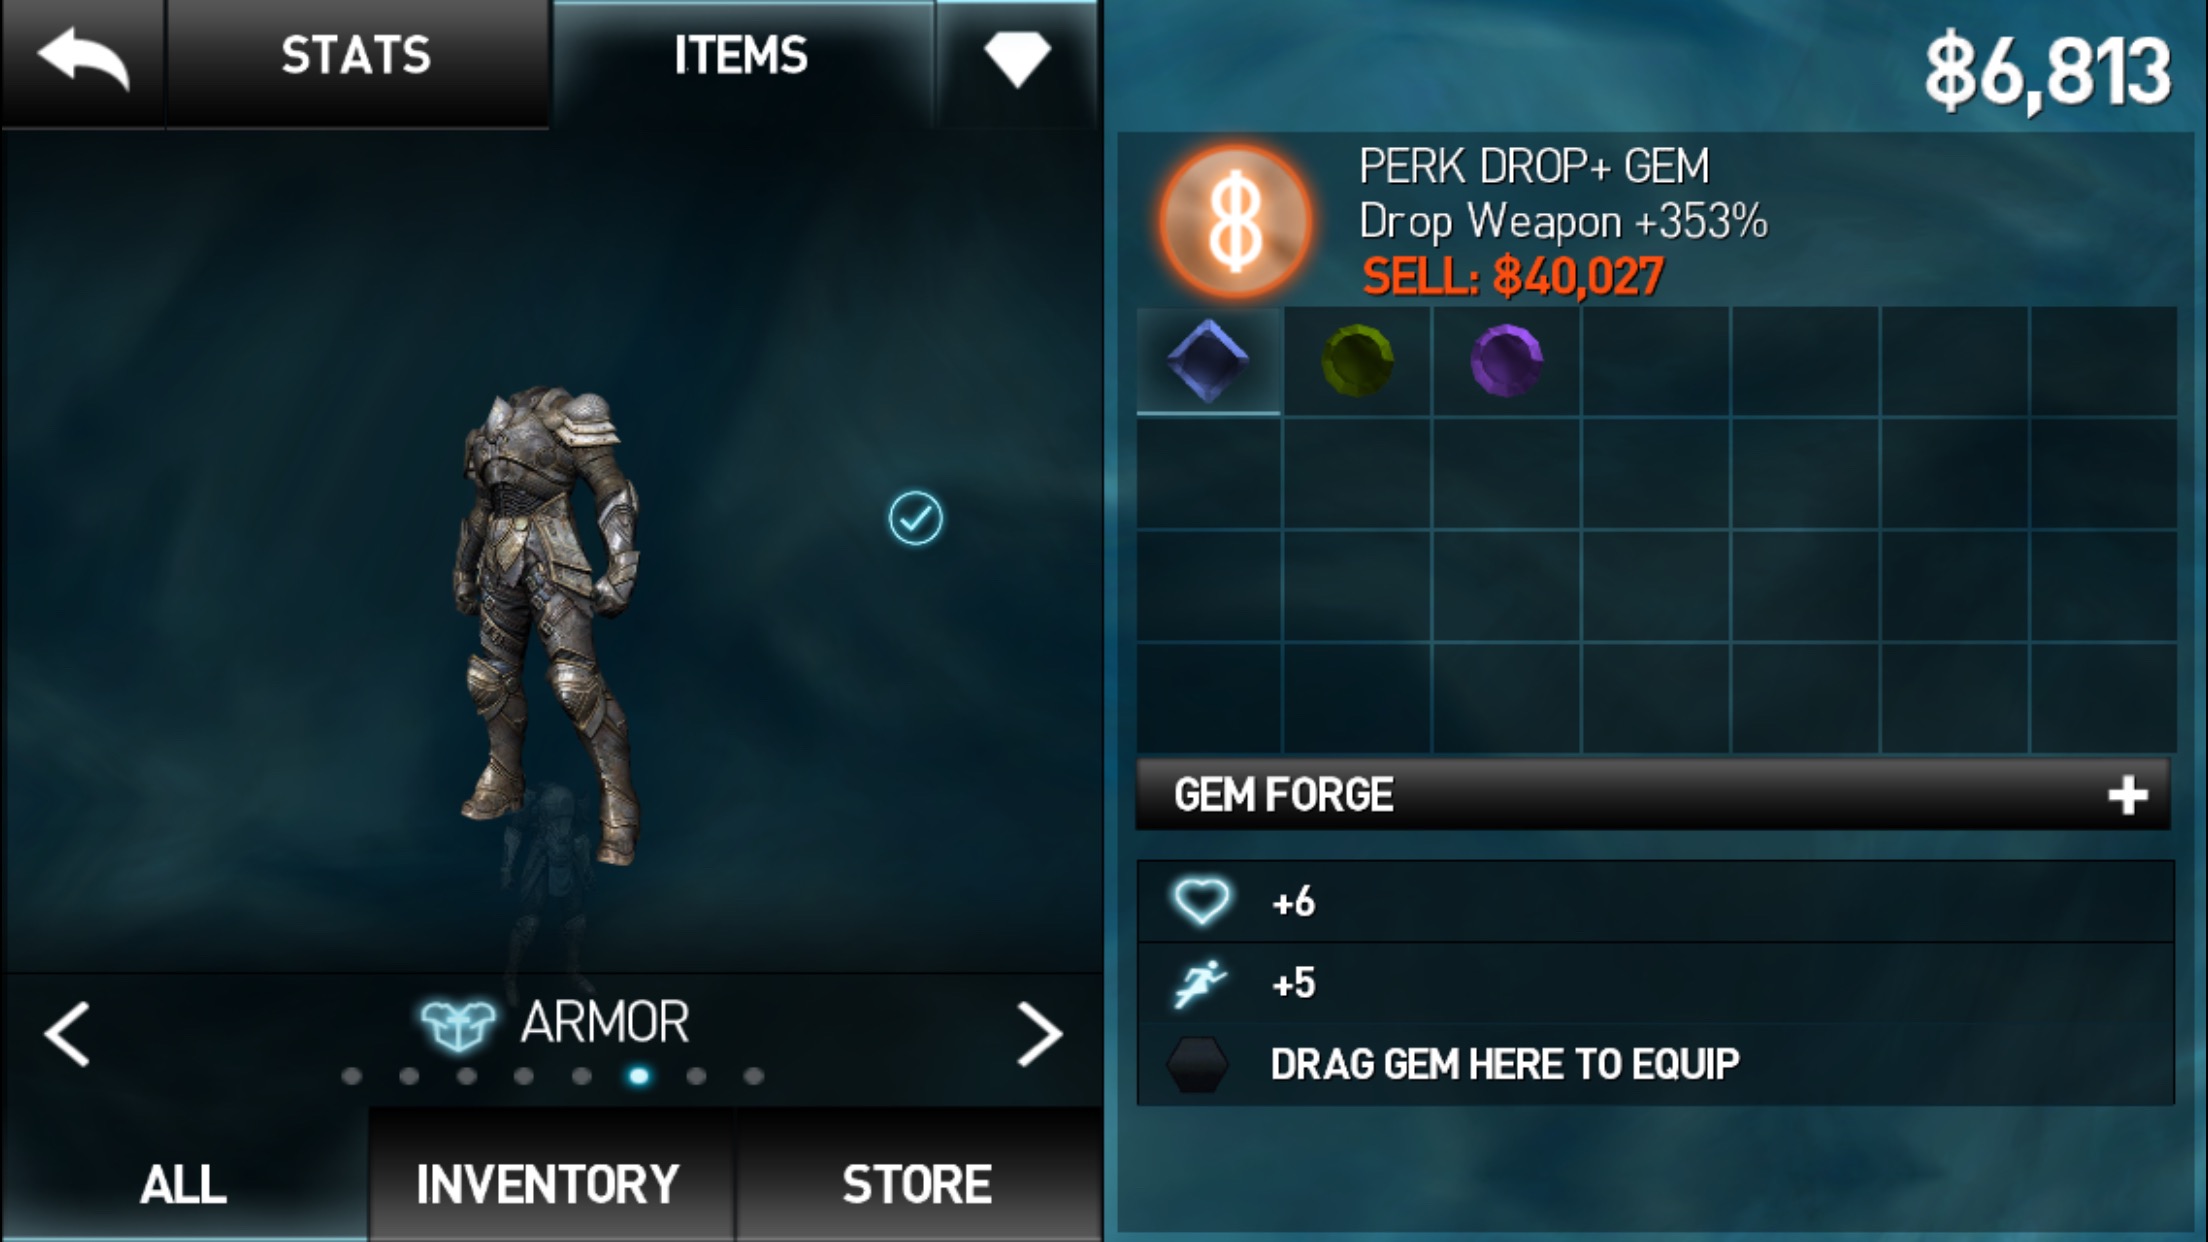Tap the Armor category chest icon
This screenshot has height=1242, width=2208.
click(458, 1025)
